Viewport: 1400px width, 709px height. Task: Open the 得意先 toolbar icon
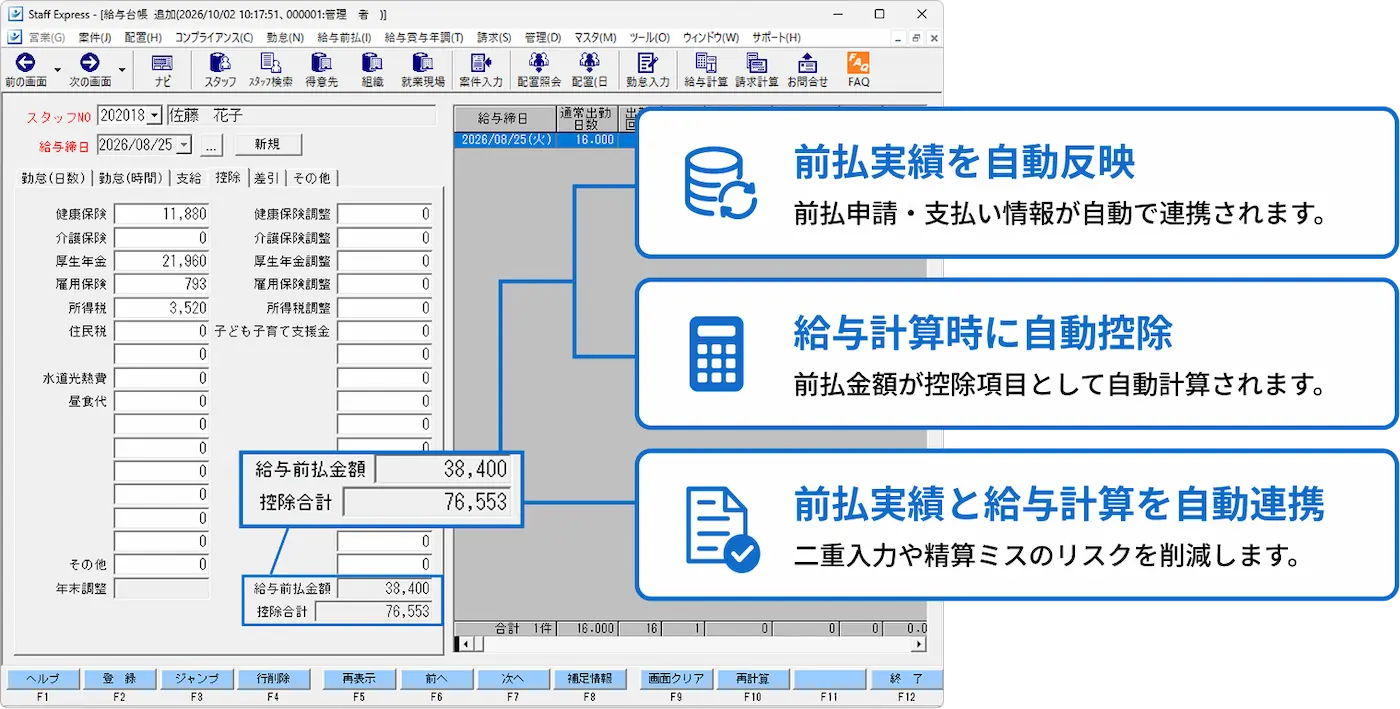click(321, 63)
